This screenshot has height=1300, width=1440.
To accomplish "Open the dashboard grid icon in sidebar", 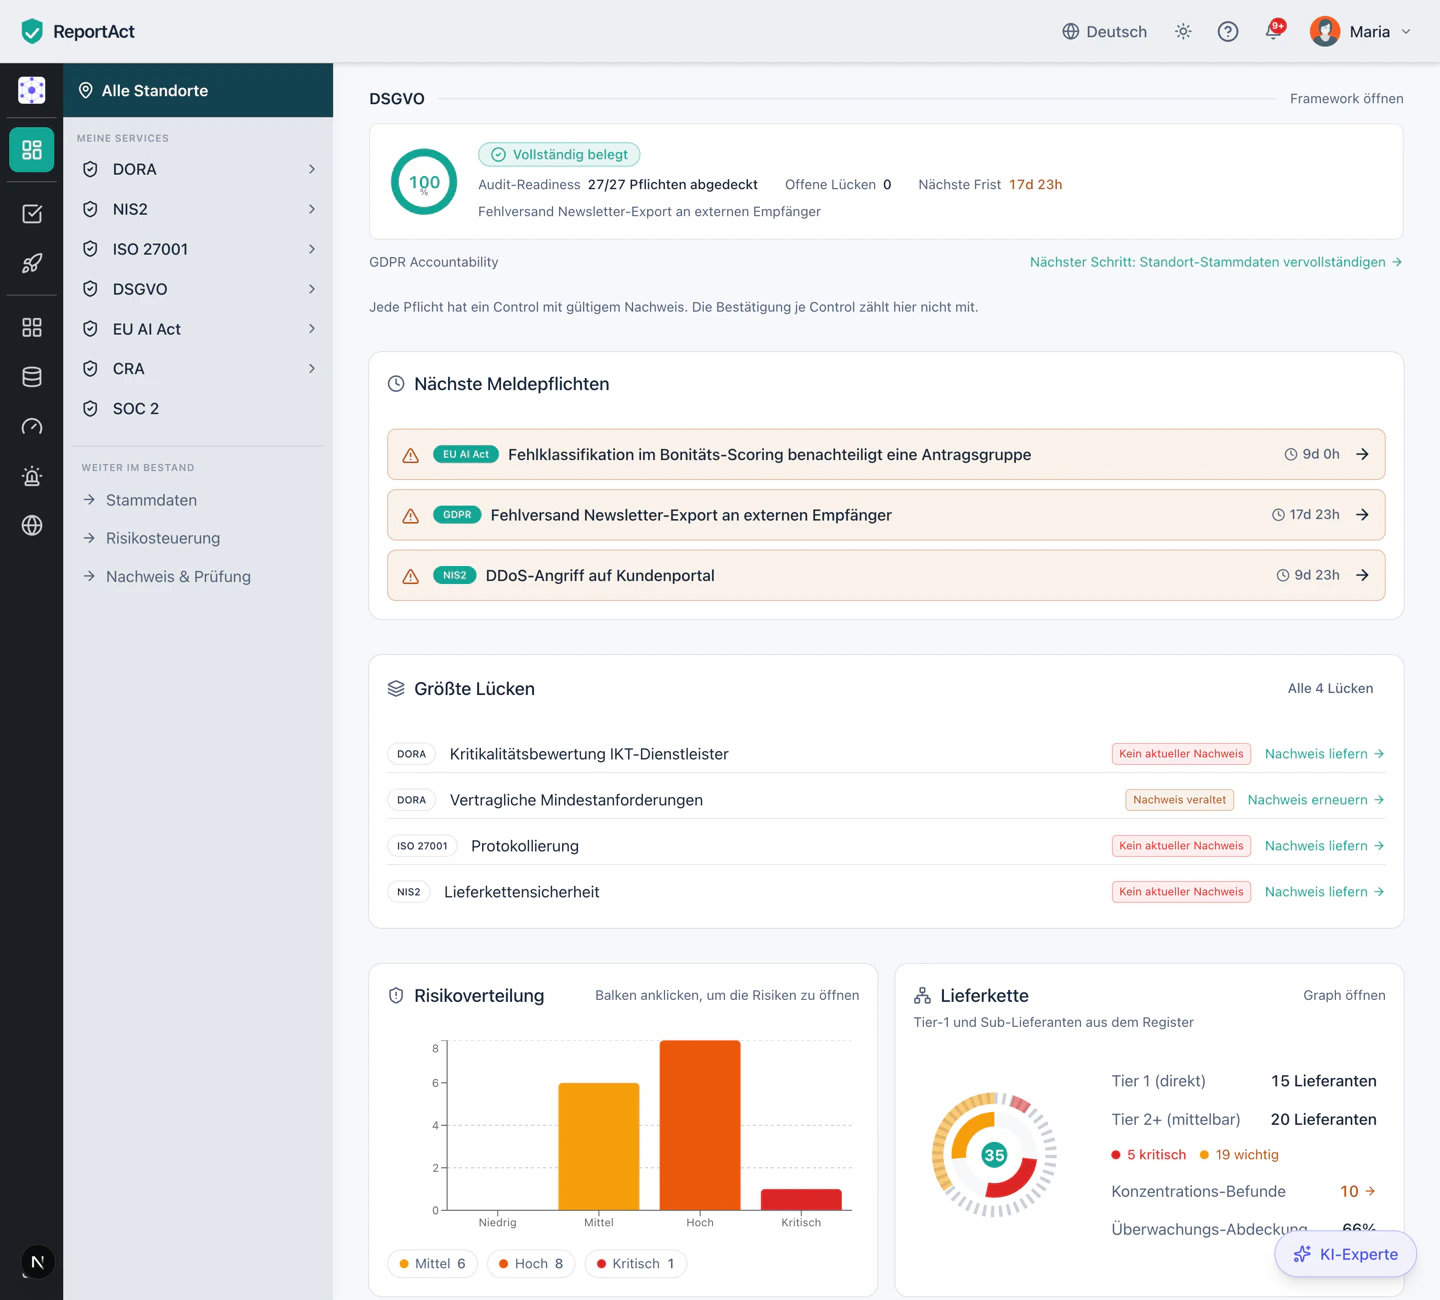I will coord(31,150).
